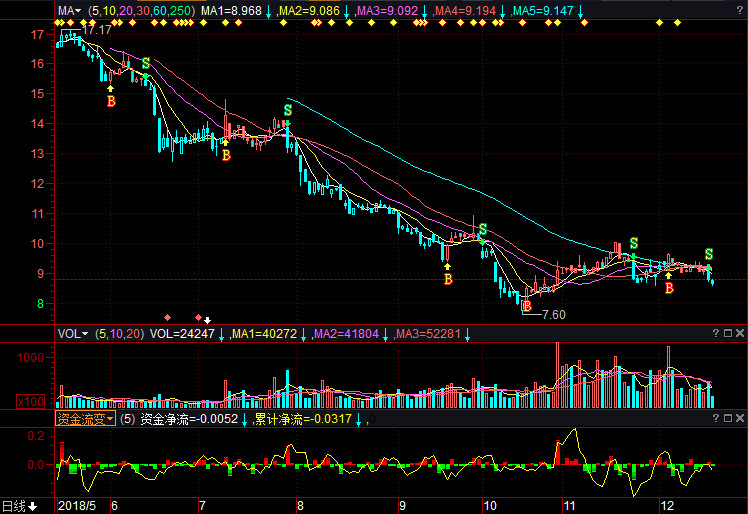
Task: Maximize the VOL panel with its window icon
Action: click(x=726, y=334)
